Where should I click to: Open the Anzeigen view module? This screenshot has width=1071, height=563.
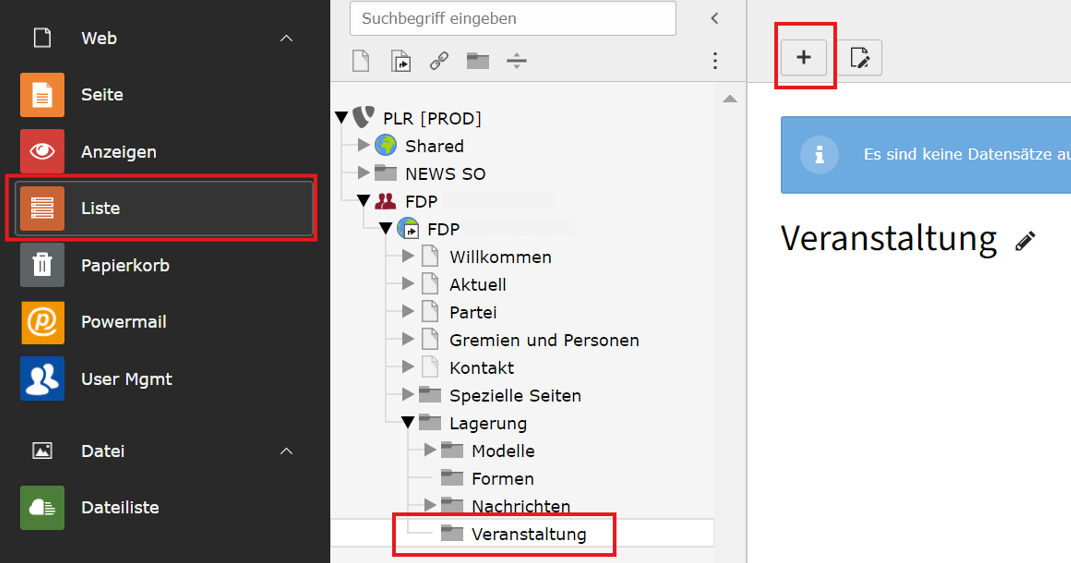click(164, 152)
